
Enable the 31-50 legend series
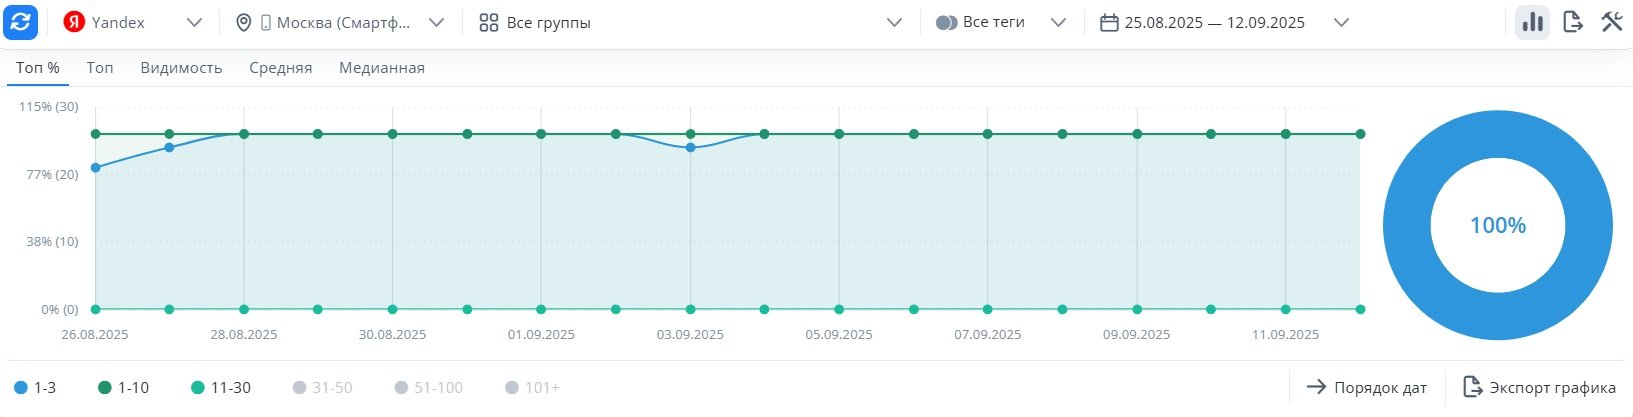(x=322, y=388)
